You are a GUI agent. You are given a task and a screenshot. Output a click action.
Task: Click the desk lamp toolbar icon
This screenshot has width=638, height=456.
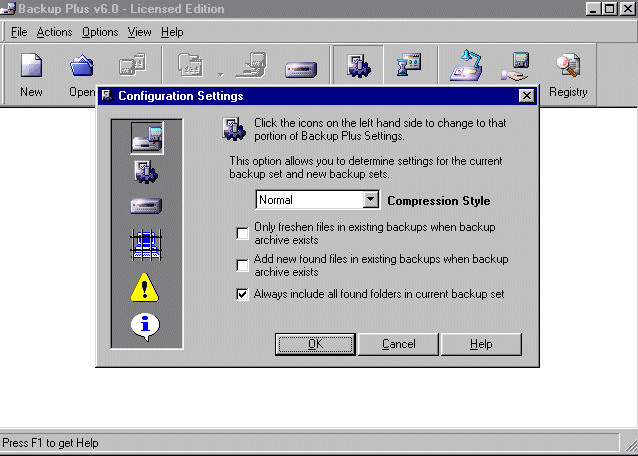(466, 65)
